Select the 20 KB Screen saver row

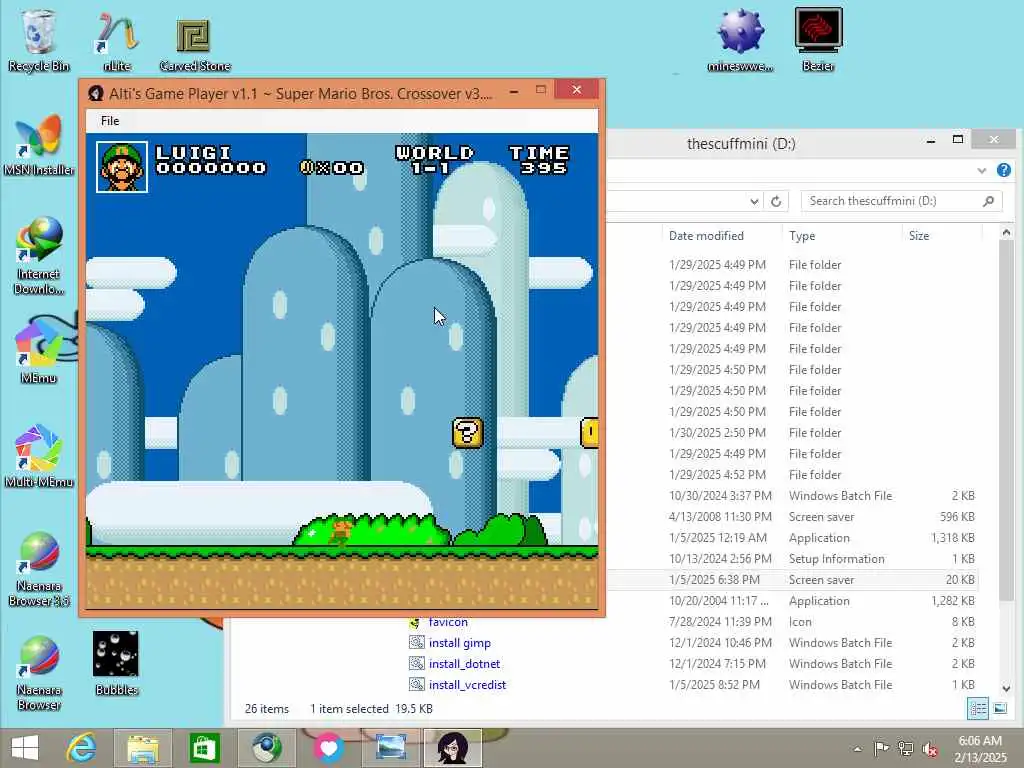tap(792, 579)
